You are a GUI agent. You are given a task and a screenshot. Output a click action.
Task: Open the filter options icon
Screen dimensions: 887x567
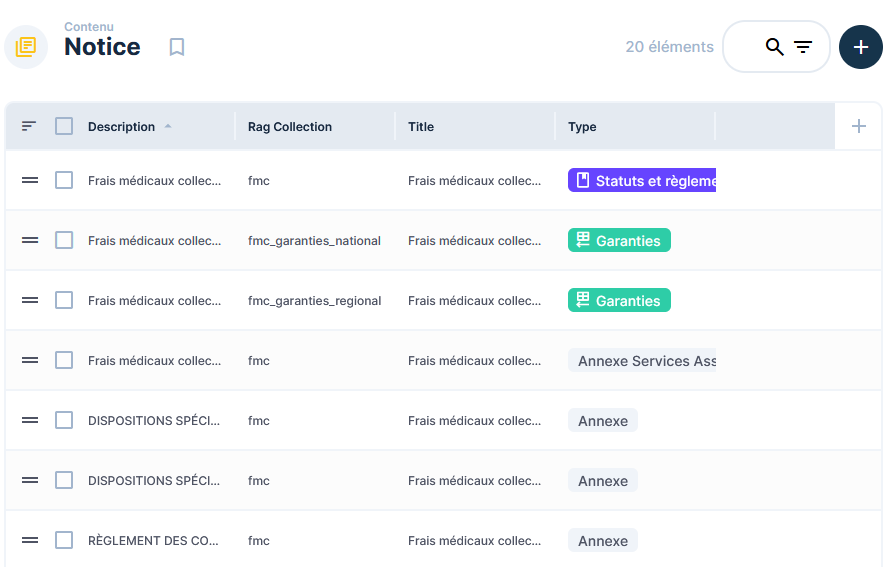(803, 47)
